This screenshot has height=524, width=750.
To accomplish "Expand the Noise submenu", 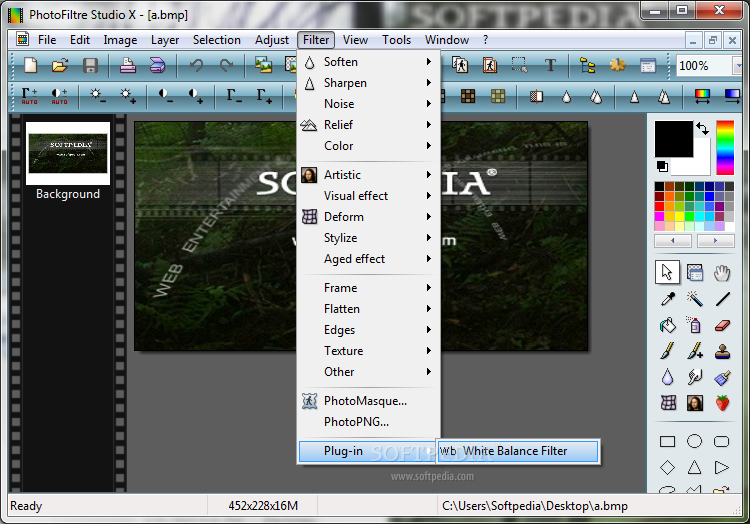I will tap(369, 104).
